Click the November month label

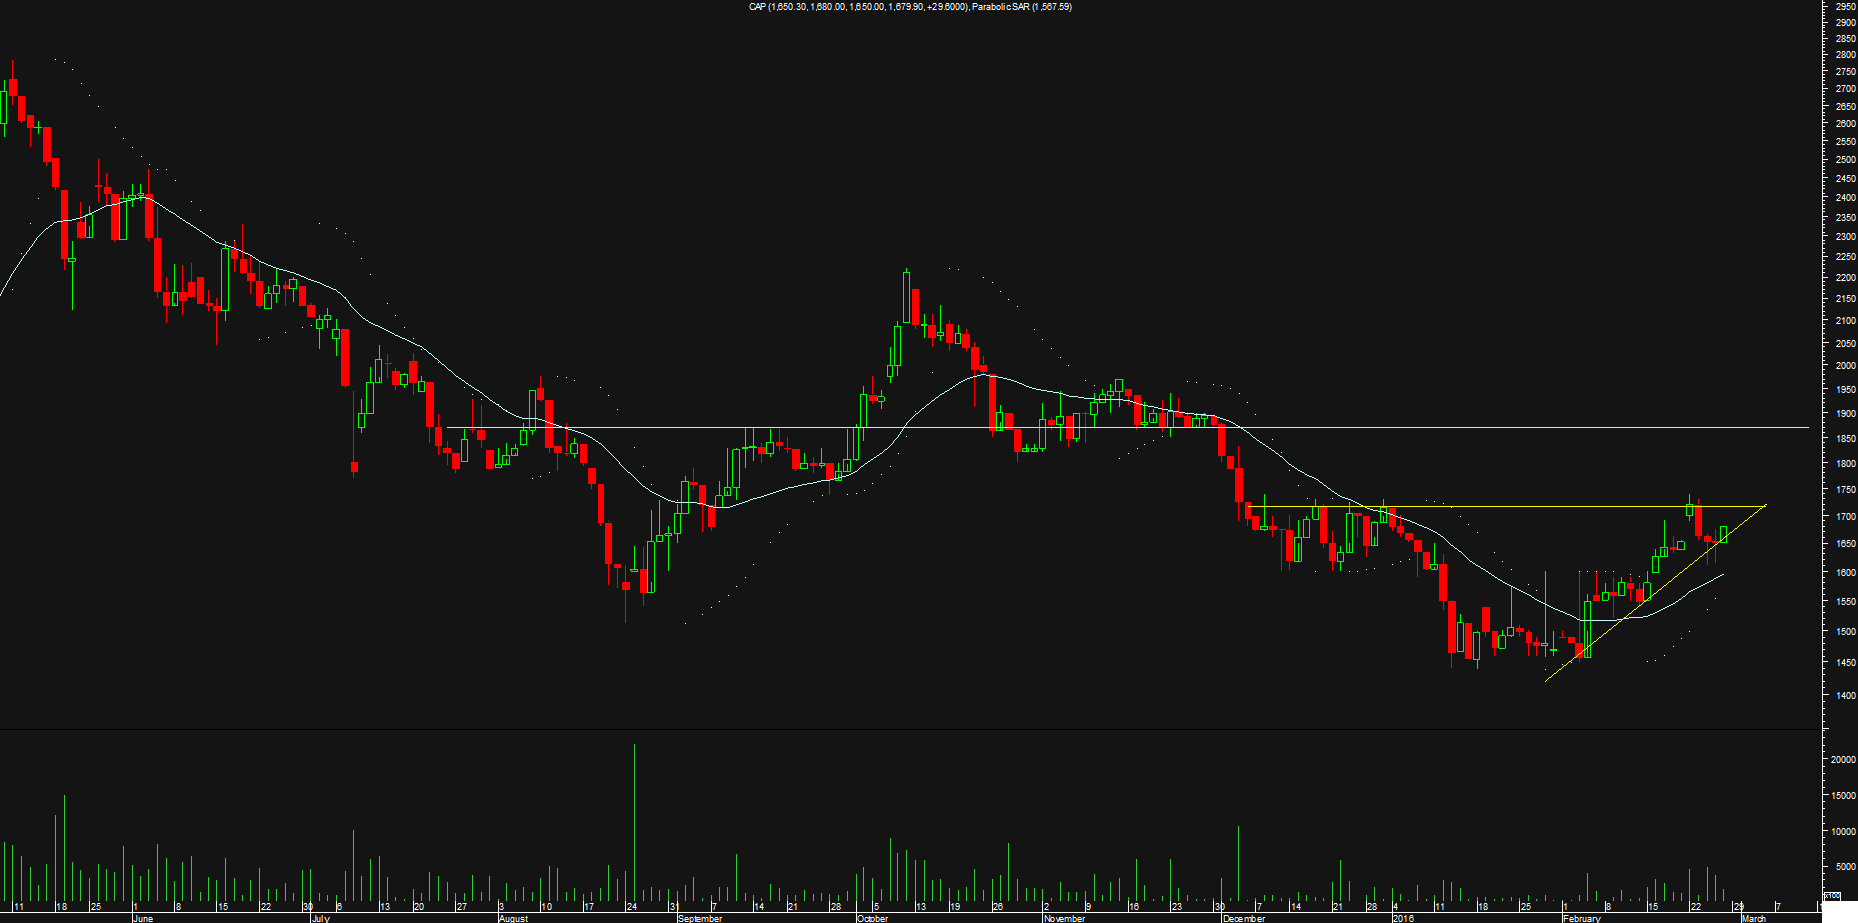pos(1064,918)
